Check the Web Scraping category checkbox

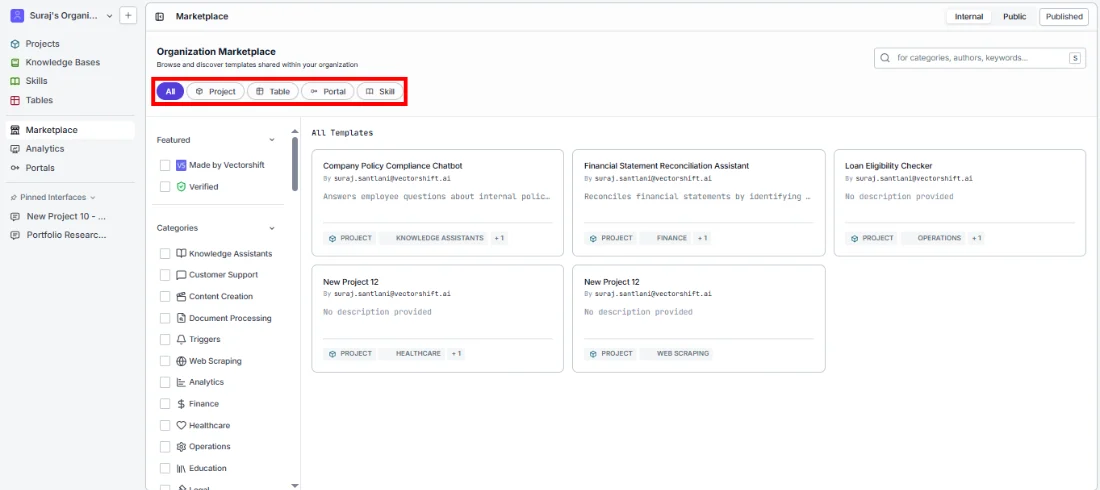[x=165, y=361]
